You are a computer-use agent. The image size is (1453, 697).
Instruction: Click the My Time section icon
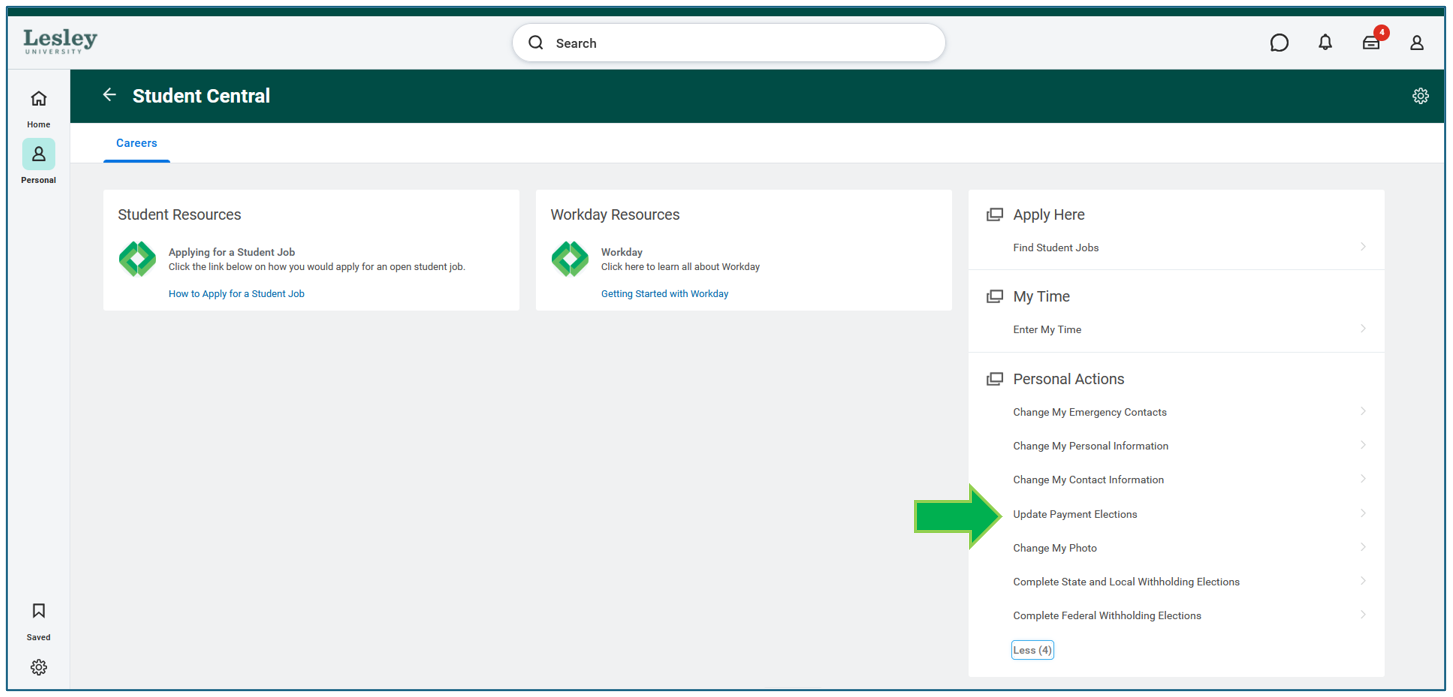click(x=994, y=297)
